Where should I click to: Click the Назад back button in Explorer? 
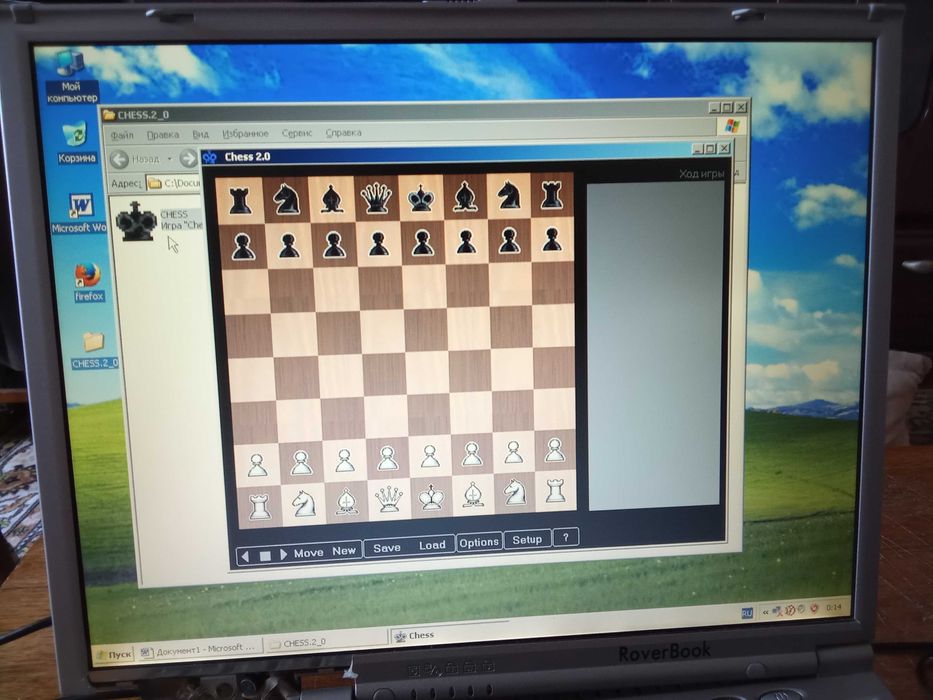[136, 160]
